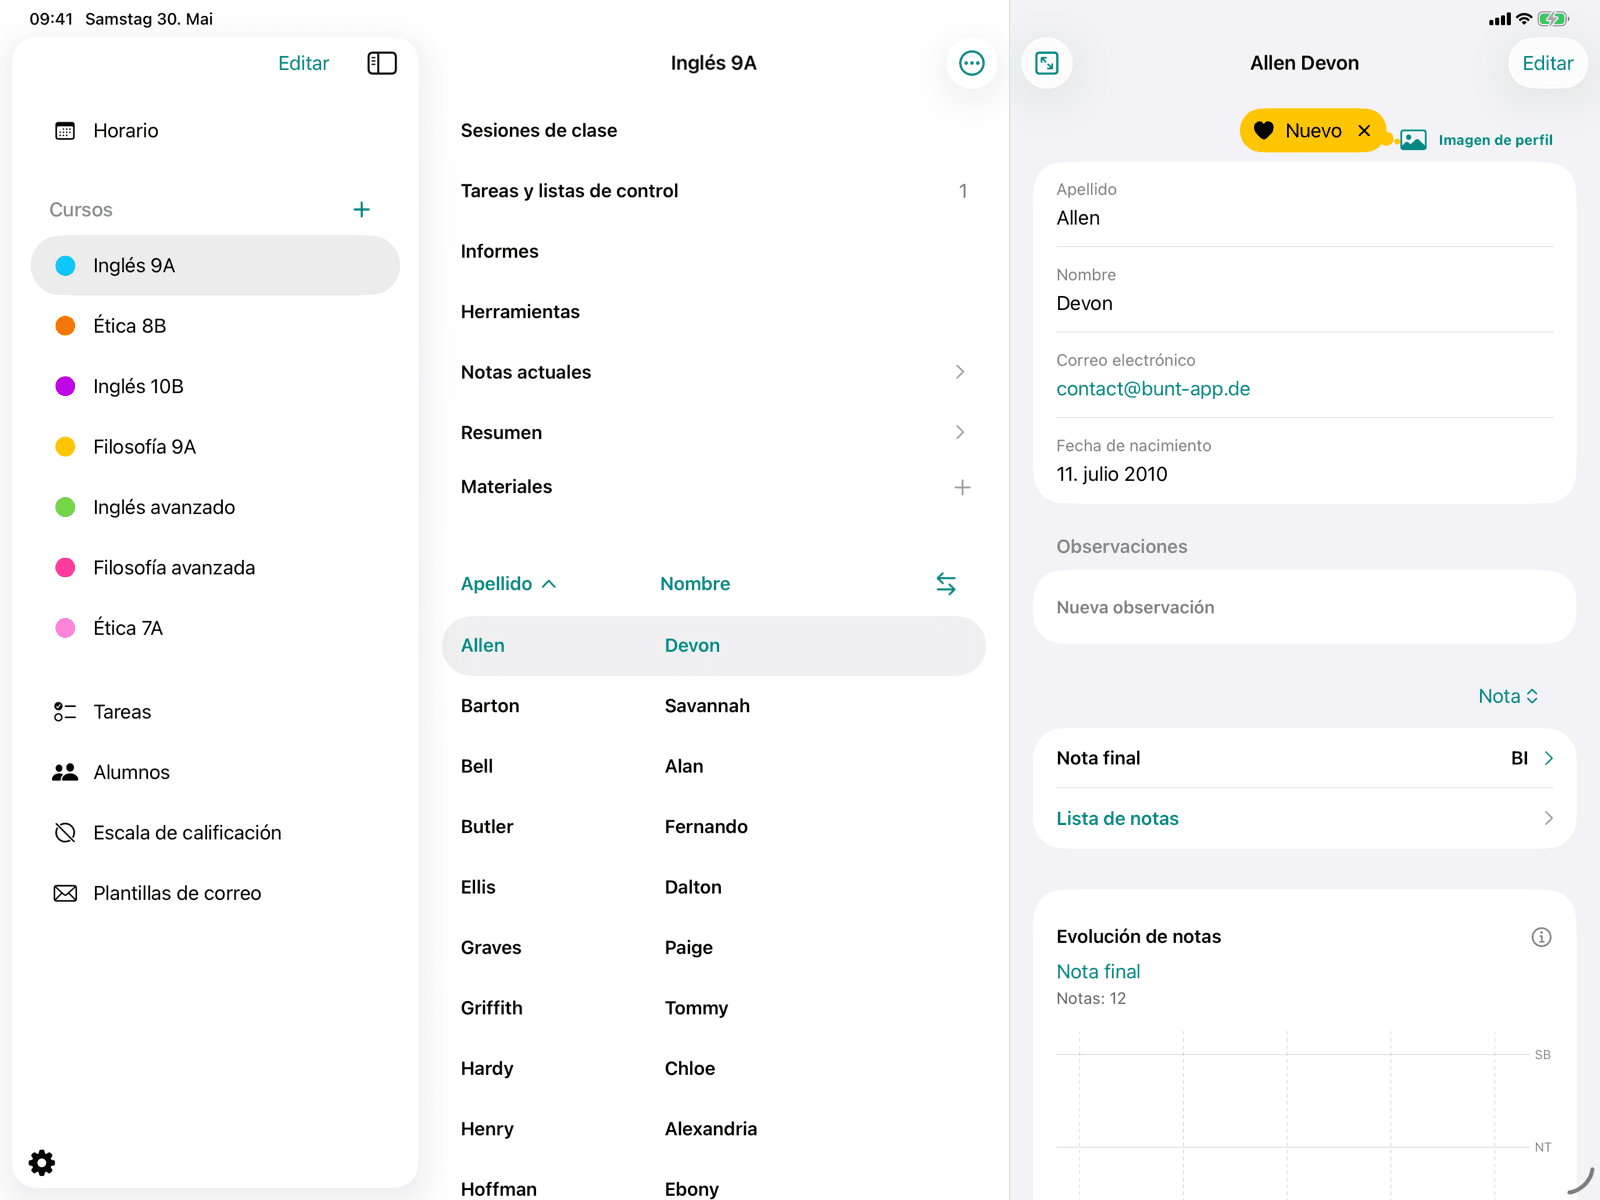Open Nota final BI chevron
1600x1200 pixels.
[1549, 758]
